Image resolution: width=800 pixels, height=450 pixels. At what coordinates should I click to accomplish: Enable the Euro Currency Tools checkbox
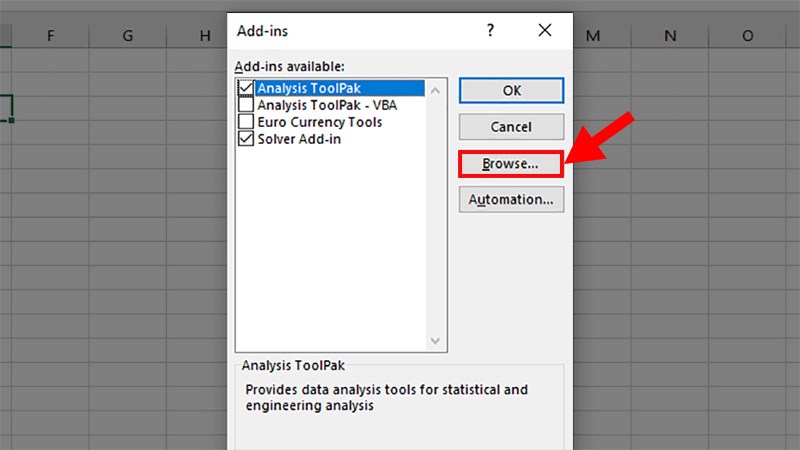246,122
